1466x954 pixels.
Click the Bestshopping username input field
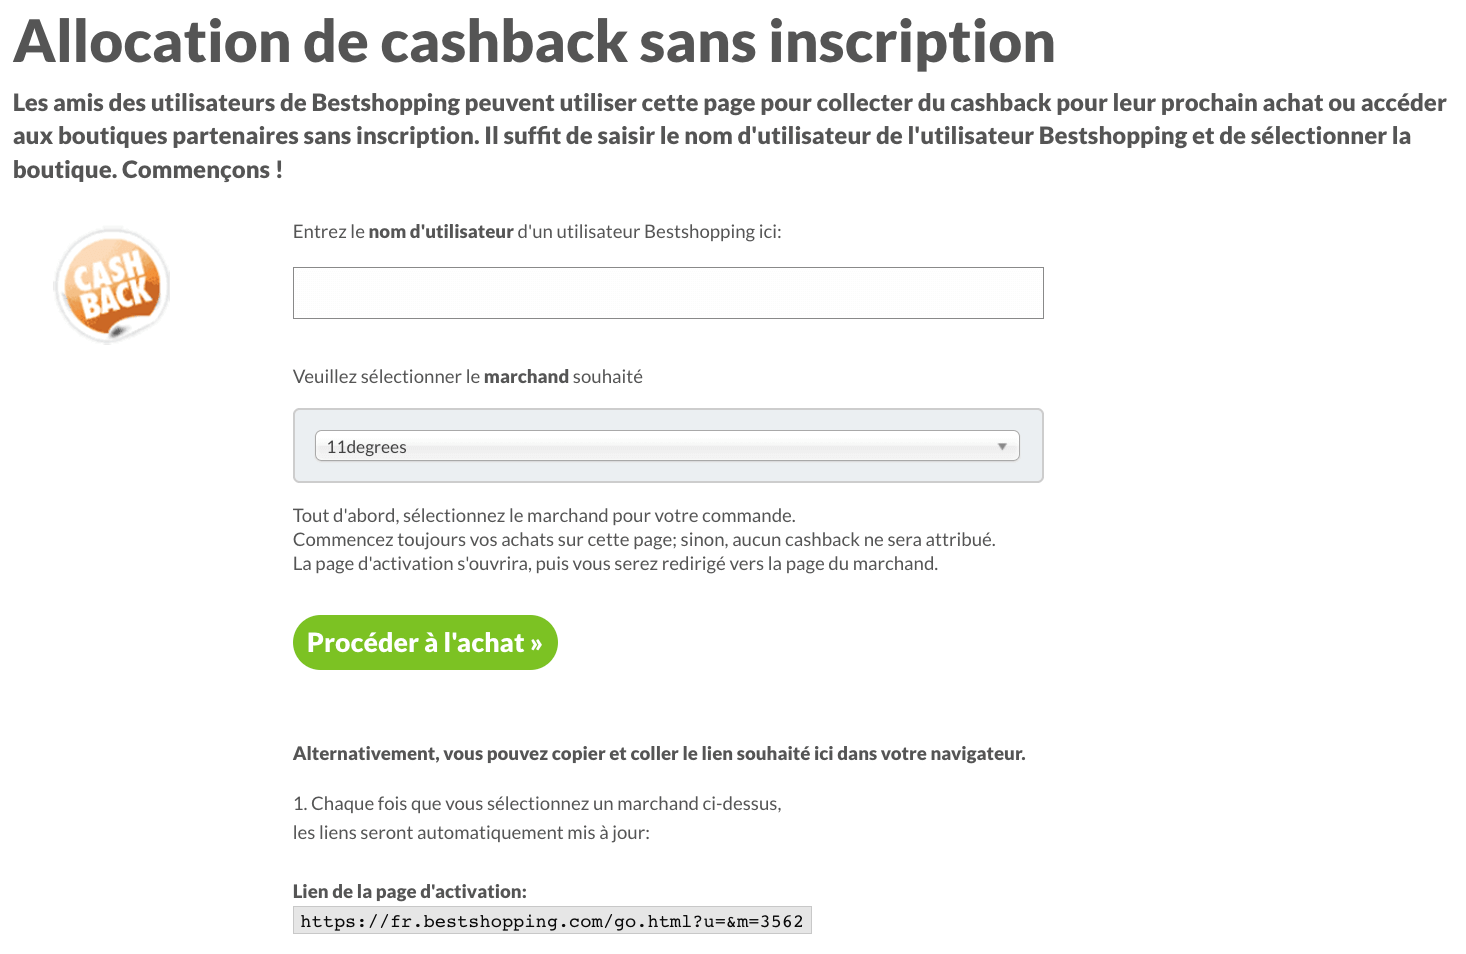tap(667, 293)
